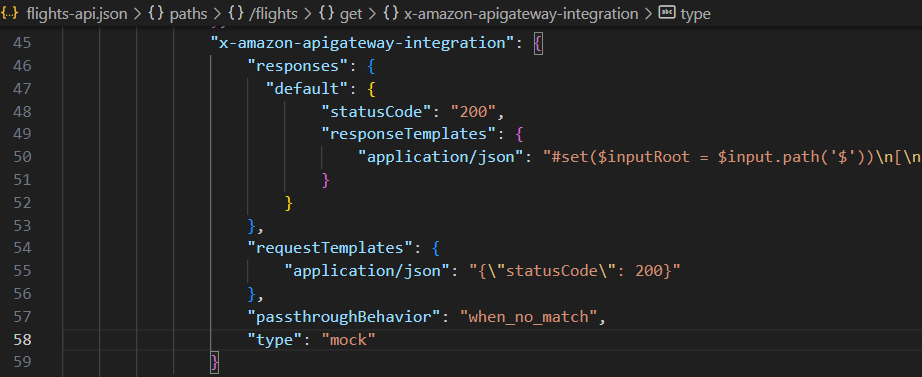Open the paths breadcrumb segment
922x377 pixels.
[188, 14]
